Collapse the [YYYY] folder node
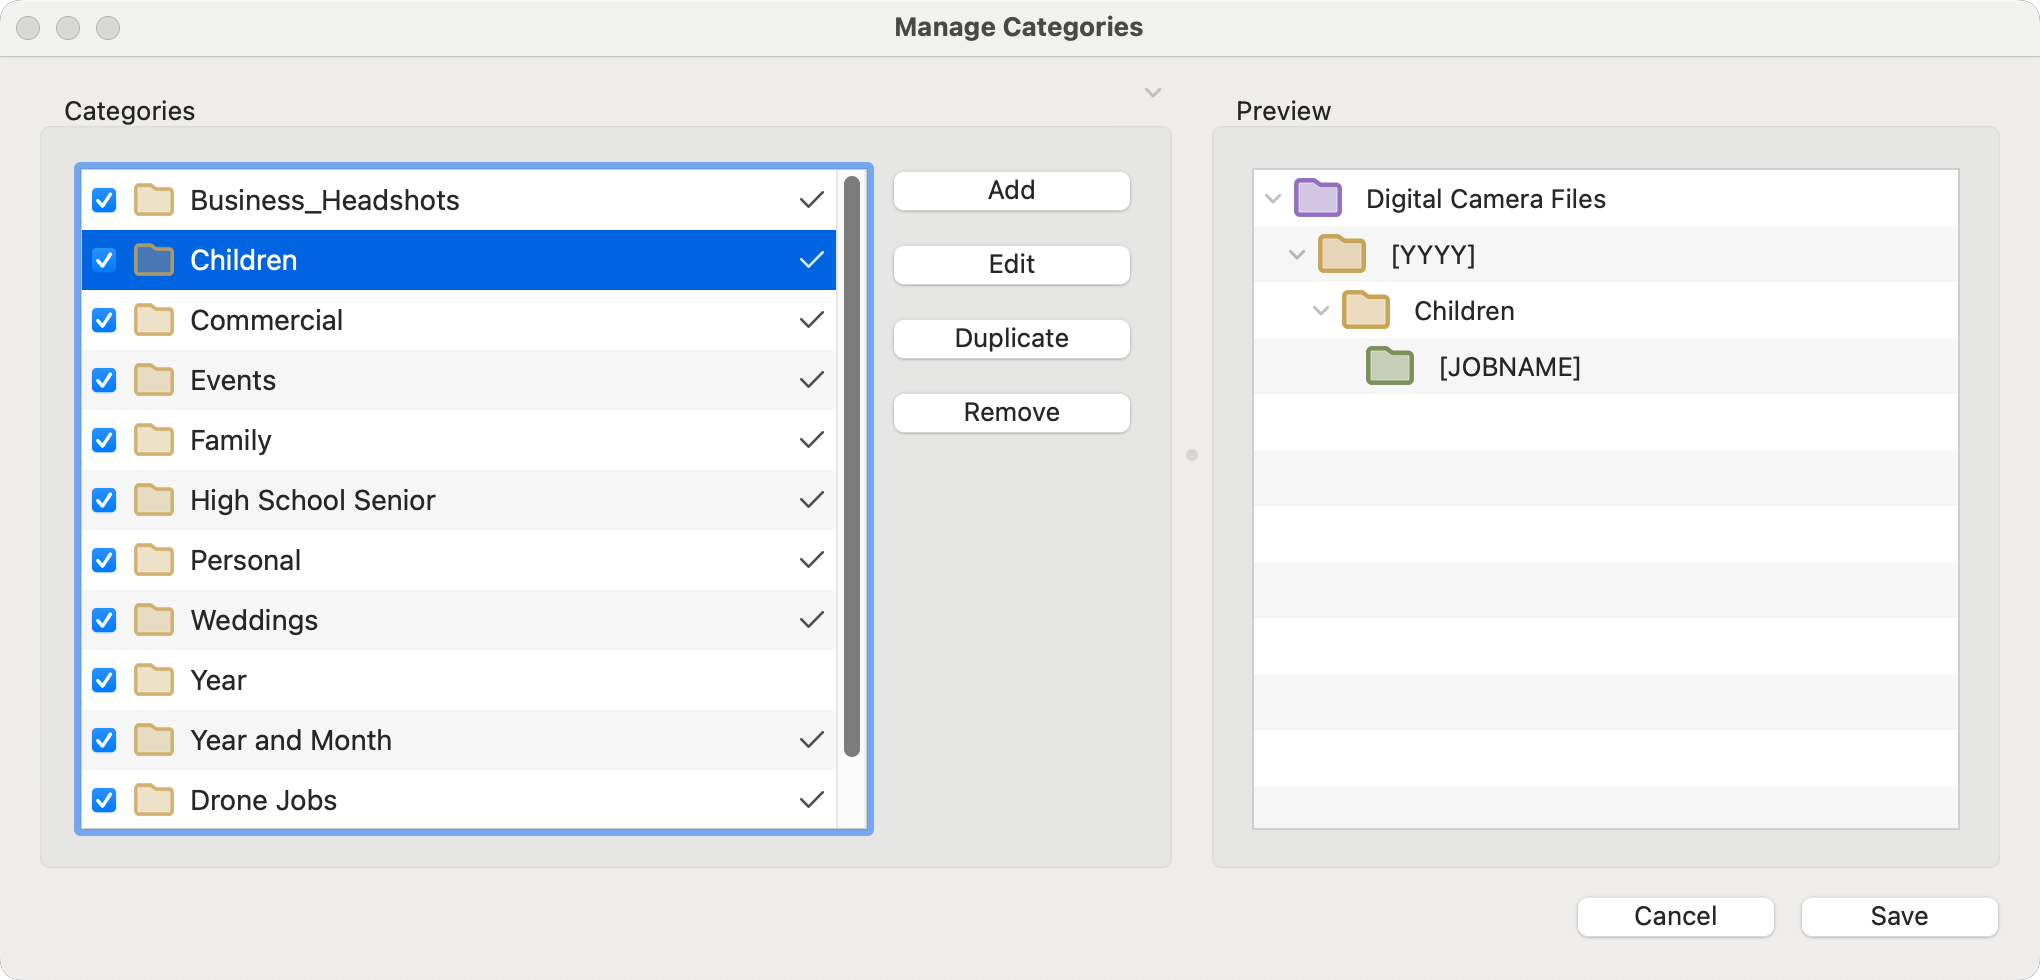 point(1297,254)
